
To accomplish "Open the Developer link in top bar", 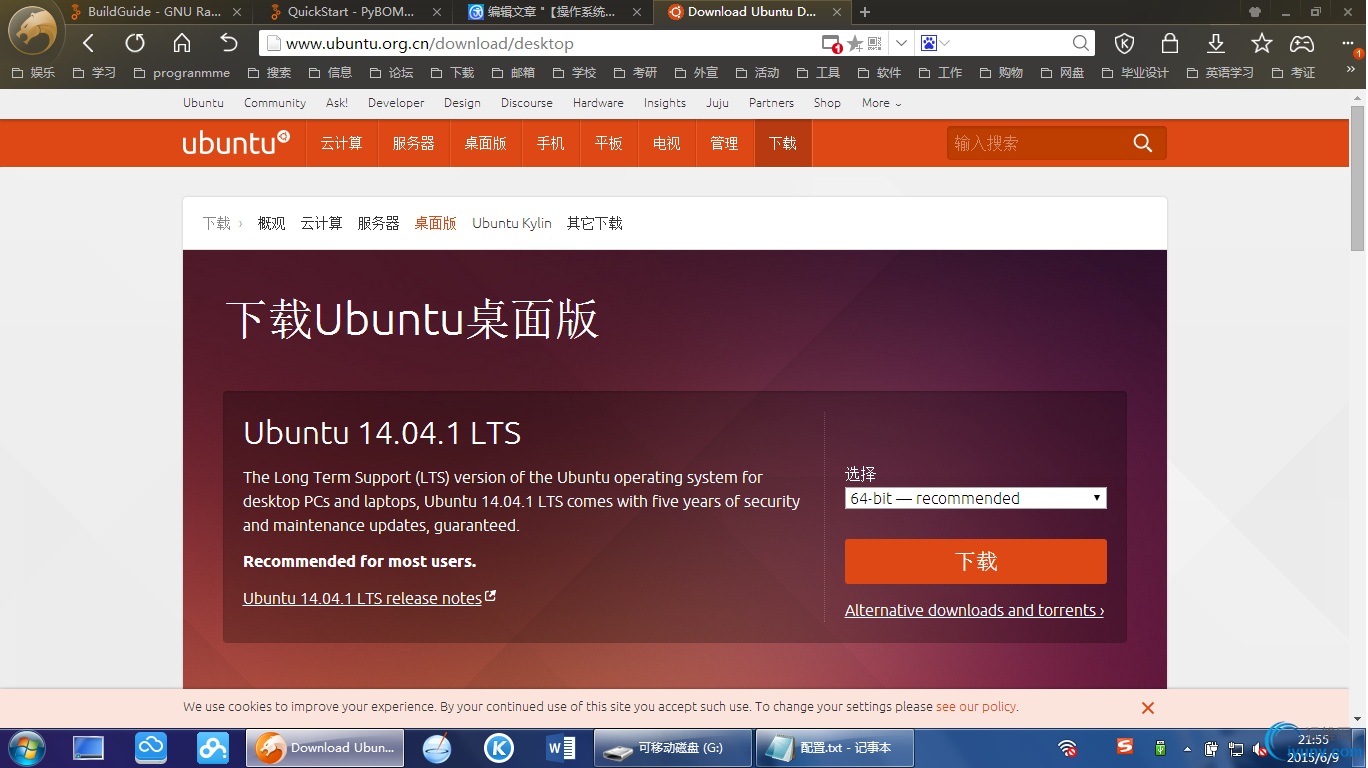I will tap(396, 103).
